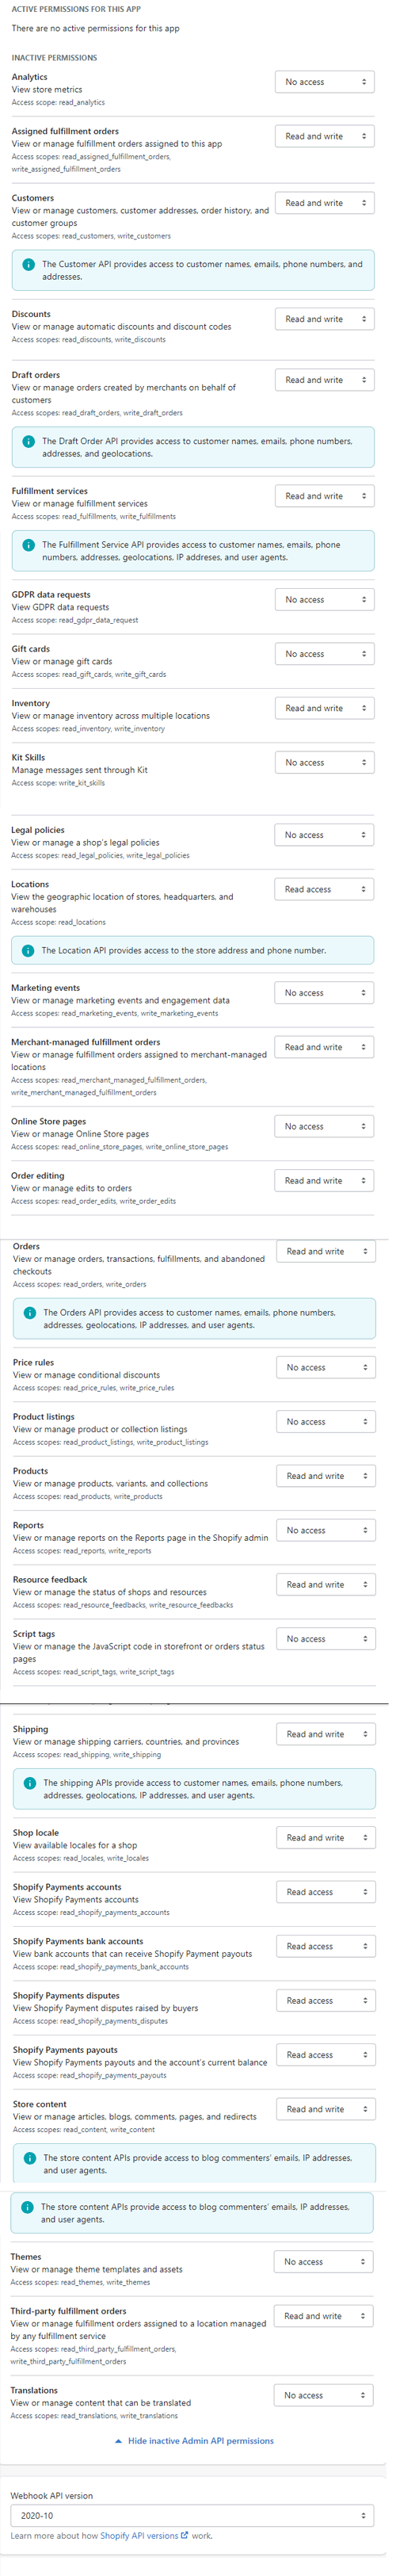Screen dimensions: 396x2576
Task: Open the Script tags access dropdown
Action: pos(326,1639)
